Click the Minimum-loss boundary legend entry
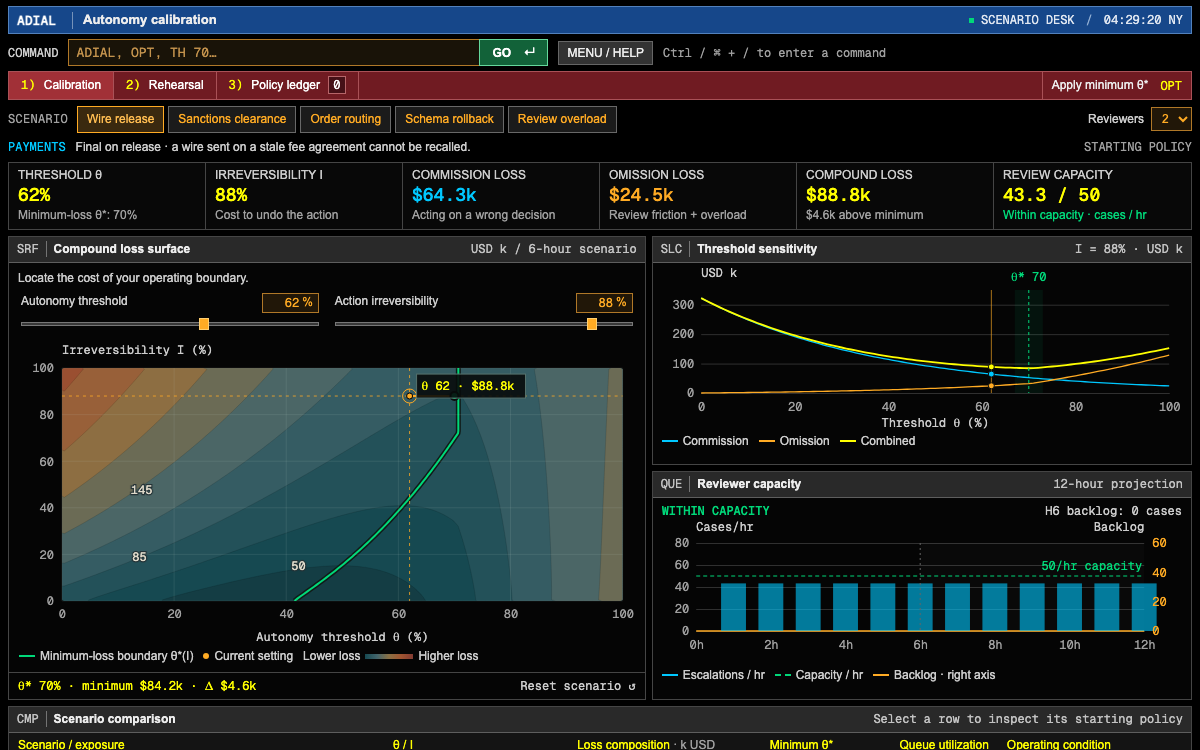 (x=106, y=656)
